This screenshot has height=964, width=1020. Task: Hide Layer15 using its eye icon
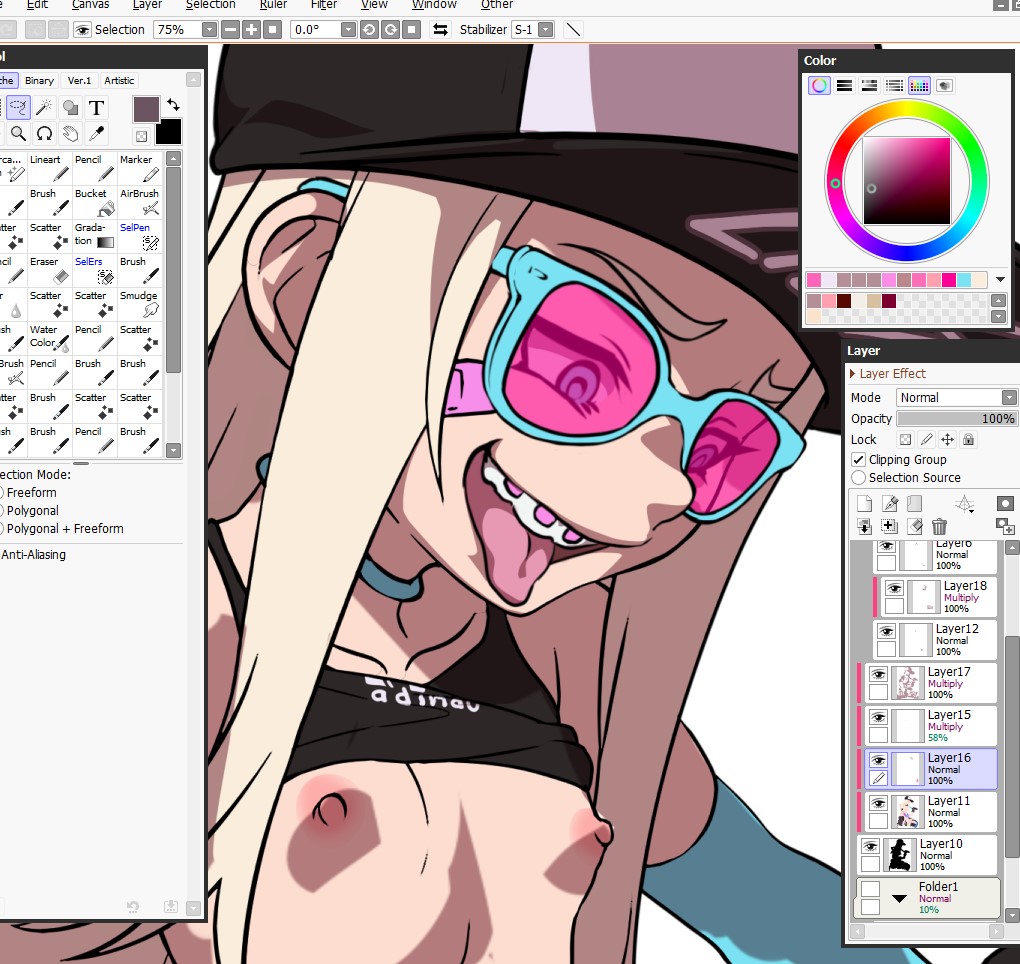878,717
